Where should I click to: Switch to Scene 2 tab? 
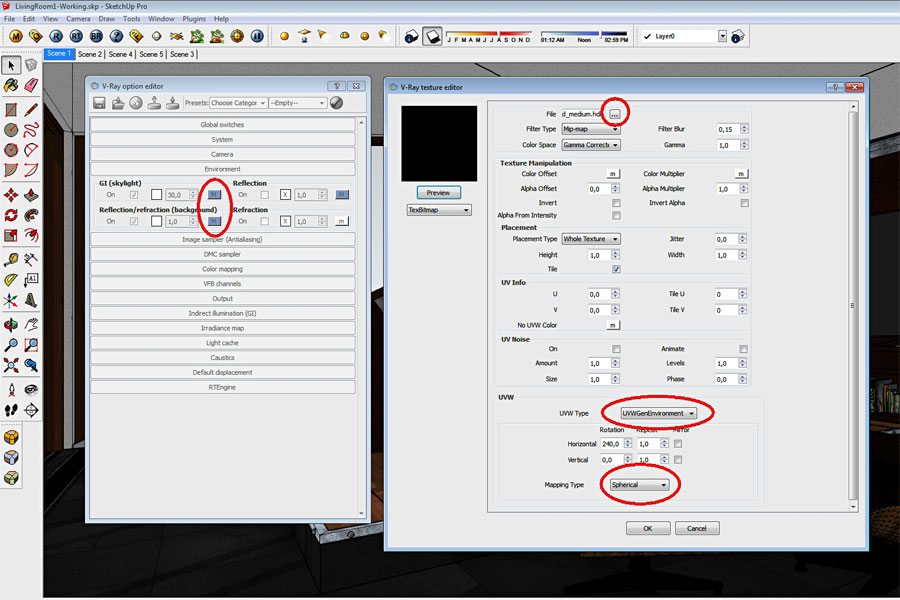pyautogui.click(x=90, y=55)
